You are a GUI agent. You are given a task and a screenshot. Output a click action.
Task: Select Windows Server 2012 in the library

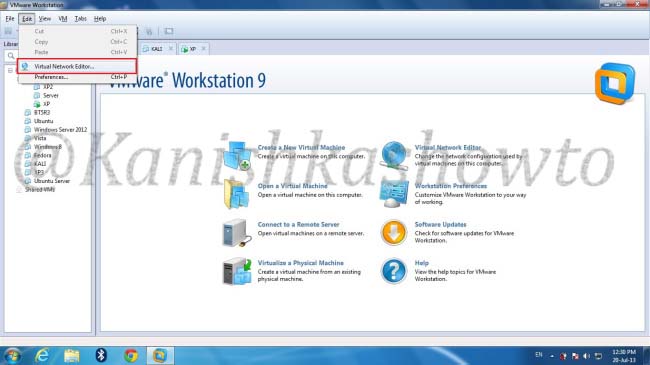61,129
